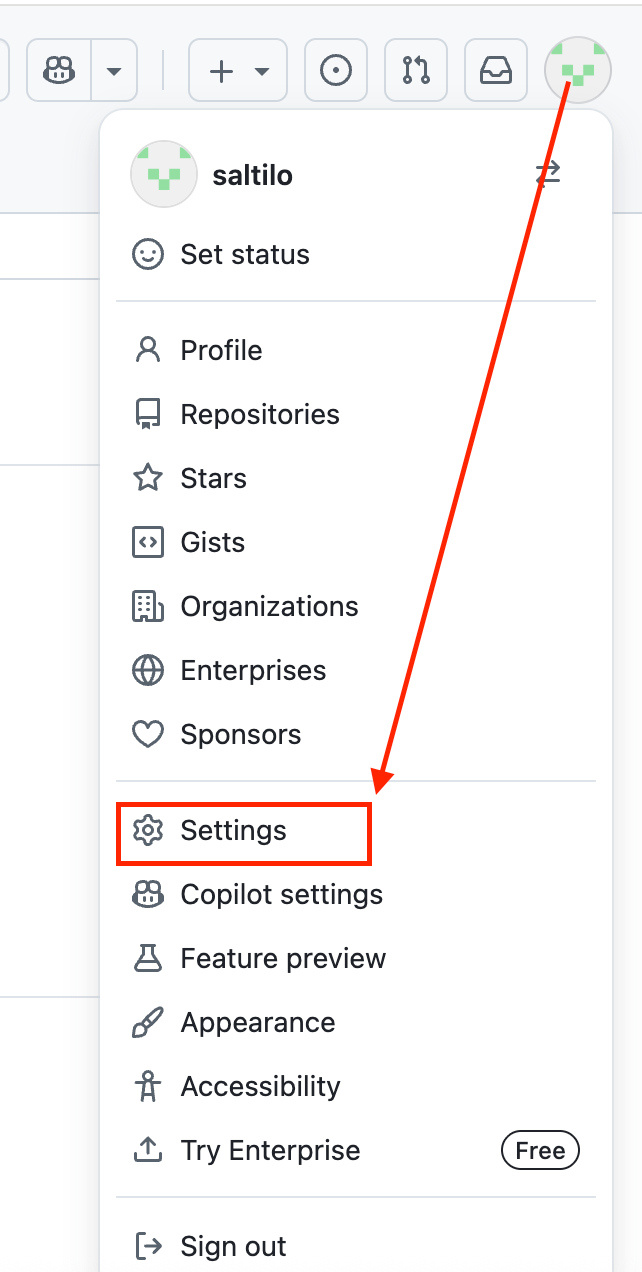Image resolution: width=642 pixels, height=1272 pixels.
Task: Expand the Copilot dropdown arrow
Action: pos(114,71)
